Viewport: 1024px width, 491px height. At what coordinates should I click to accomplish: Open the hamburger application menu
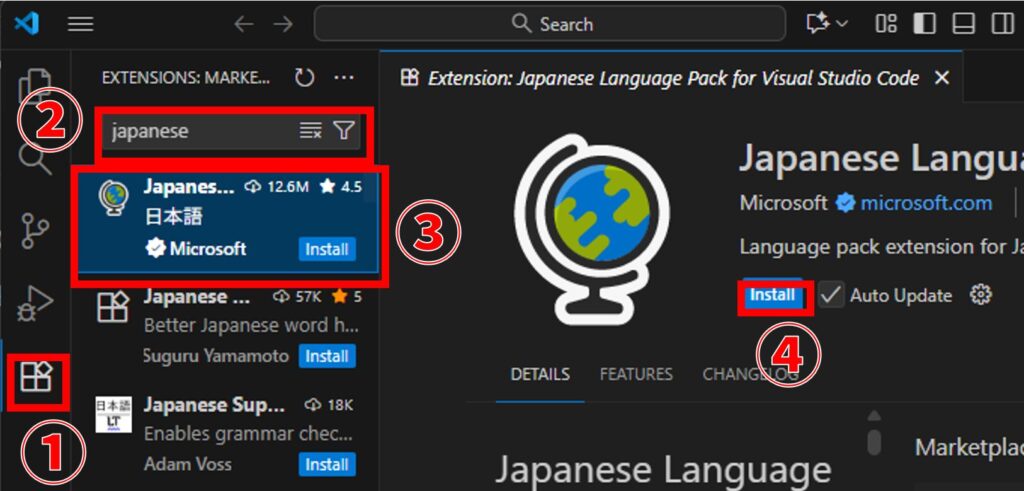click(80, 24)
